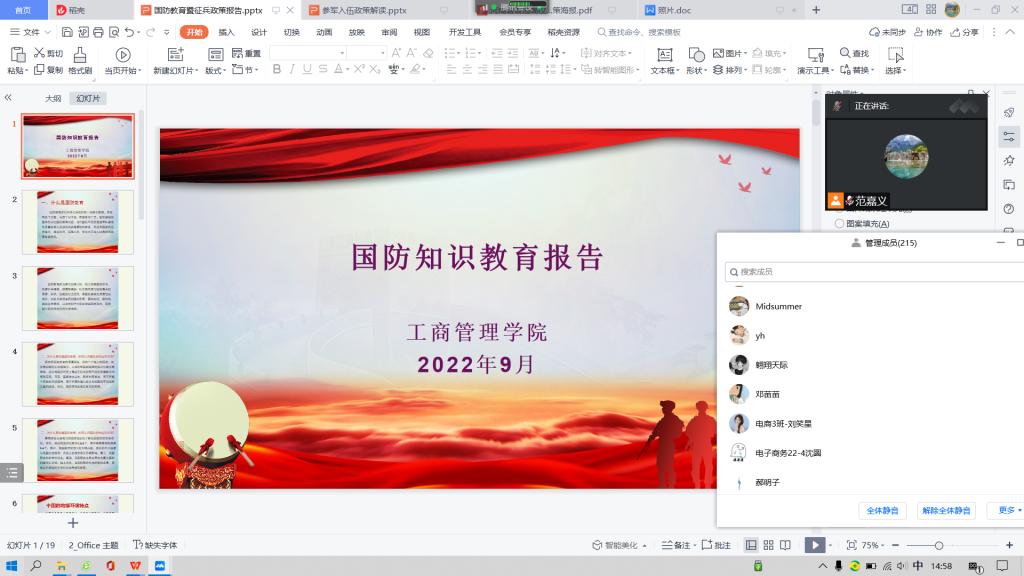Select the 图案填充 radio button
1024x576 pixels.
tap(839, 224)
